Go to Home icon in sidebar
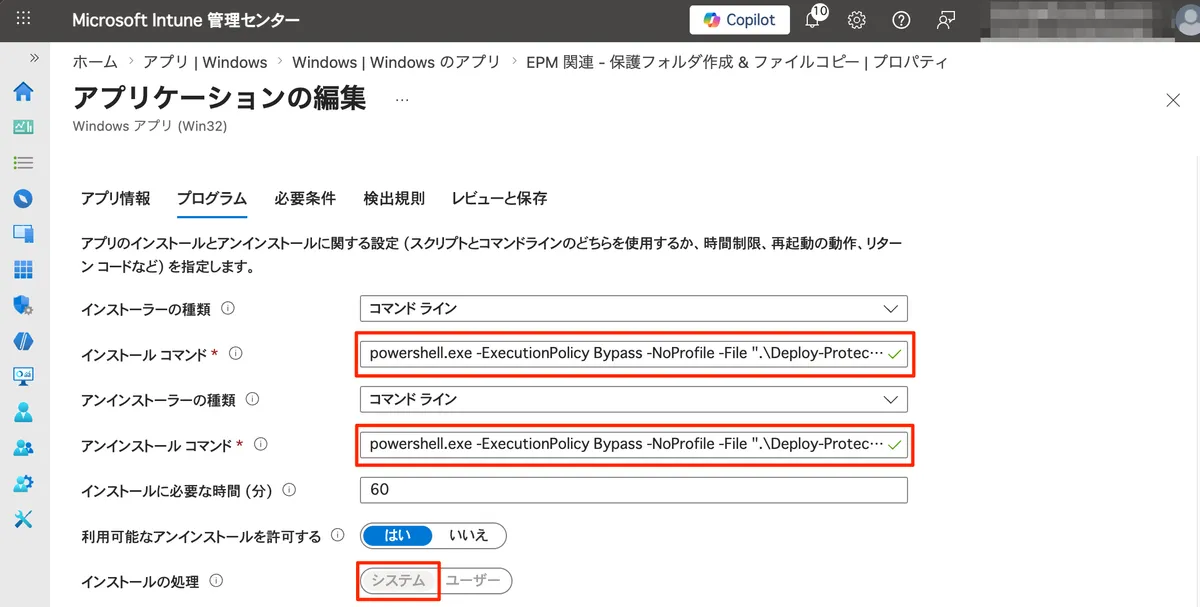 click(x=23, y=92)
